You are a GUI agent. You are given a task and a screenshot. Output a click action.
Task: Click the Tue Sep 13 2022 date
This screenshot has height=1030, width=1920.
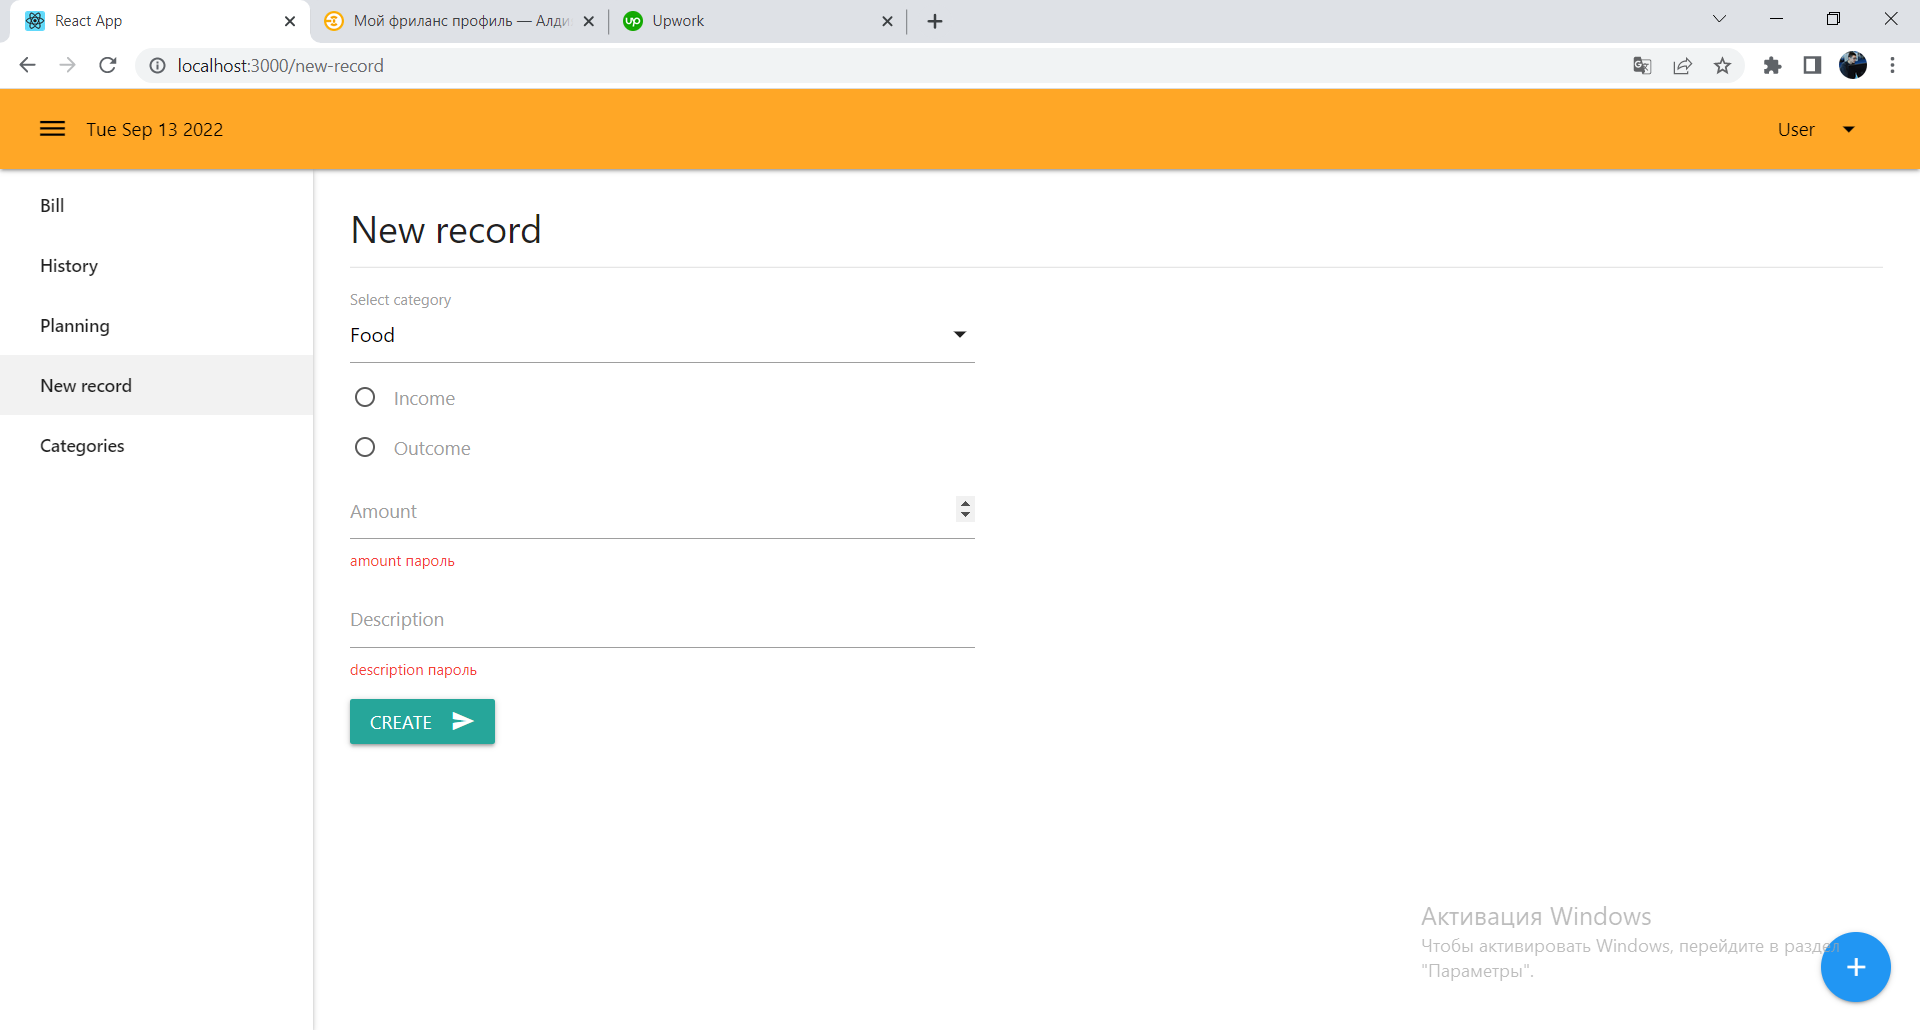(x=155, y=130)
